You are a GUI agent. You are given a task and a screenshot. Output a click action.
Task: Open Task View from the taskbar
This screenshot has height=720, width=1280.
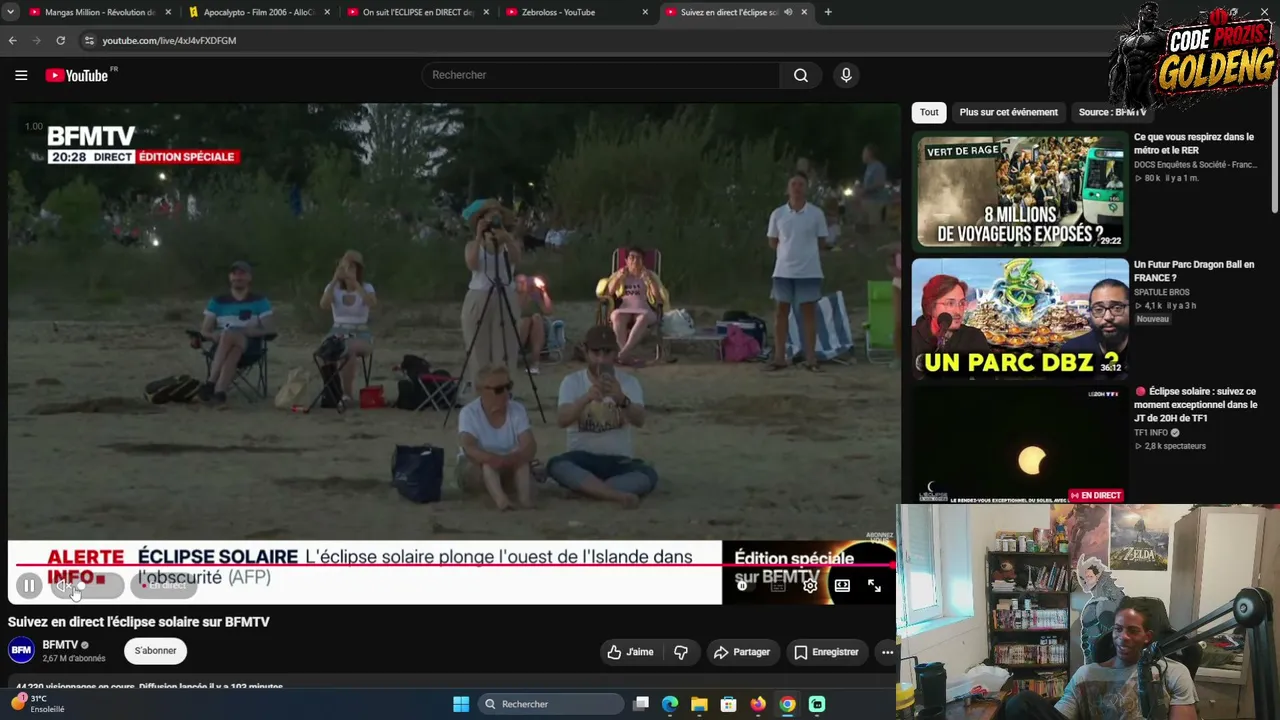pyautogui.click(x=641, y=704)
